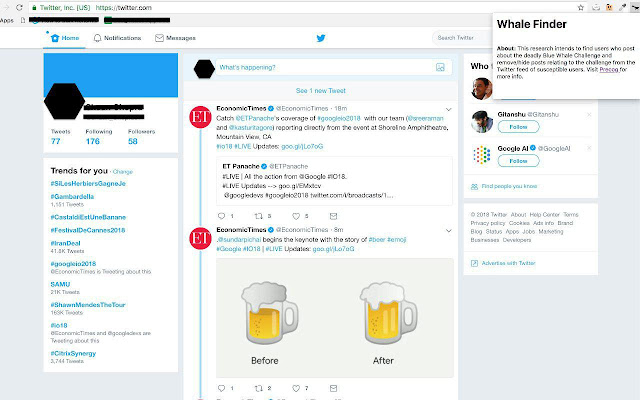The width and height of the screenshot is (640, 400).
Task: Like the beer emoji tweet
Action: (x=296, y=388)
